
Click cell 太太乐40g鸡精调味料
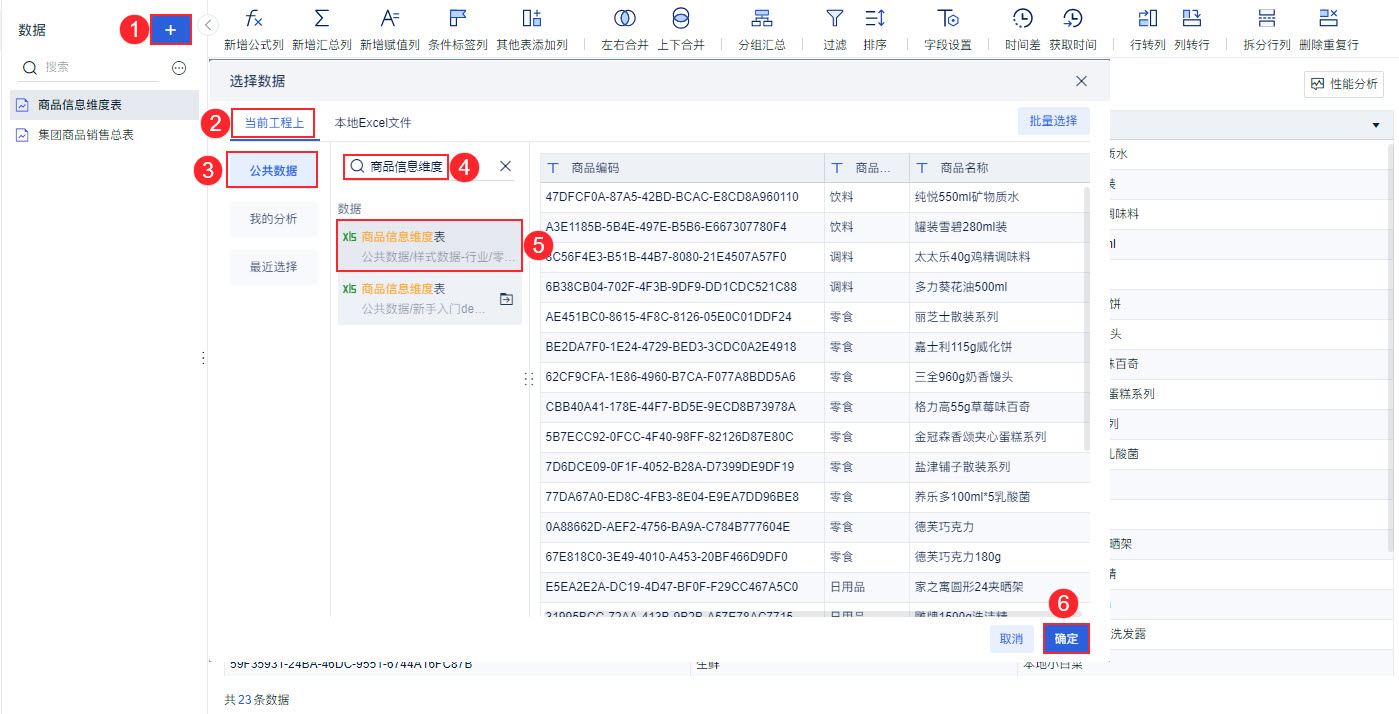pyautogui.click(x=999, y=257)
